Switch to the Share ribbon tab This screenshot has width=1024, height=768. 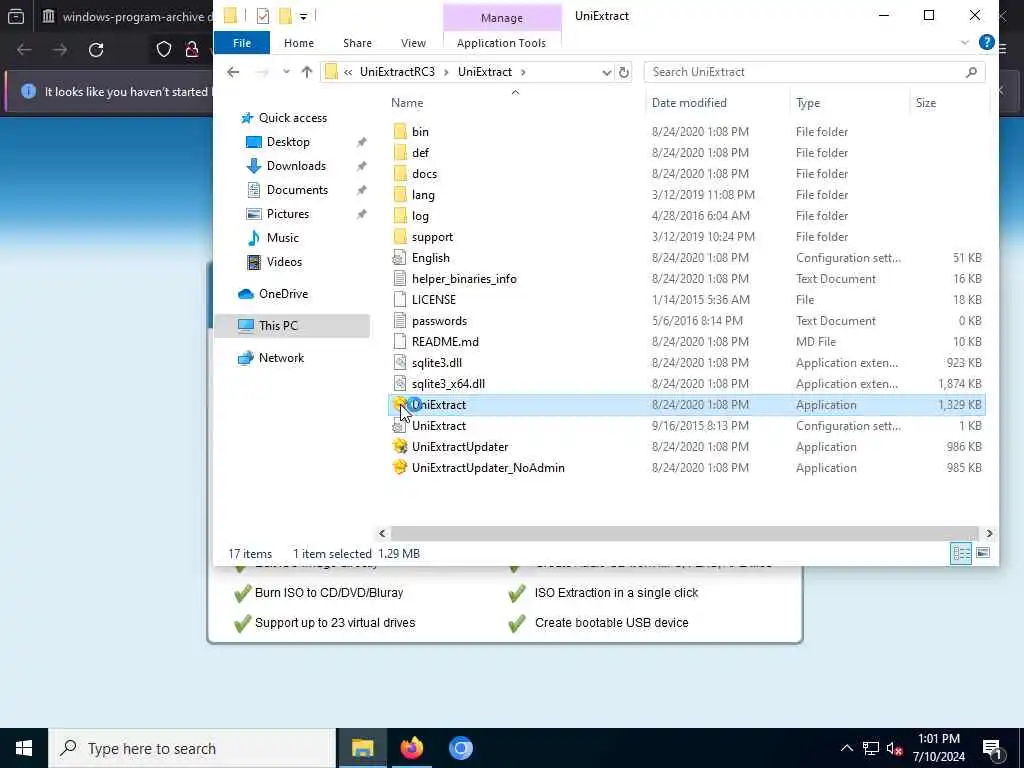click(357, 42)
